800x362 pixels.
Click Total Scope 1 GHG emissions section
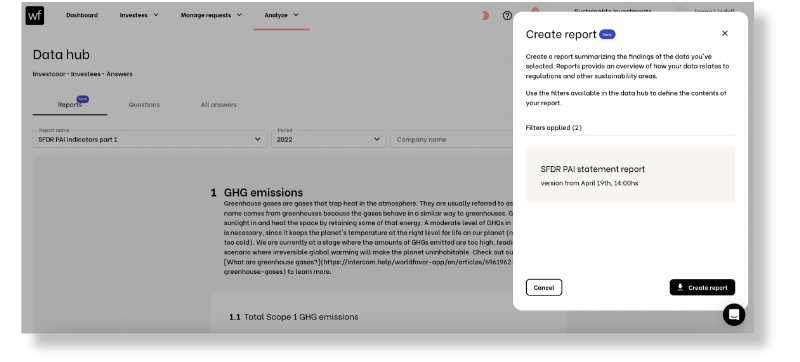click(x=301, y=317)
